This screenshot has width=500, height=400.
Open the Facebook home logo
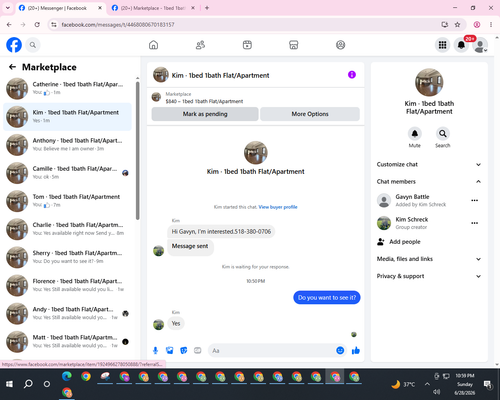coord(14,45)
